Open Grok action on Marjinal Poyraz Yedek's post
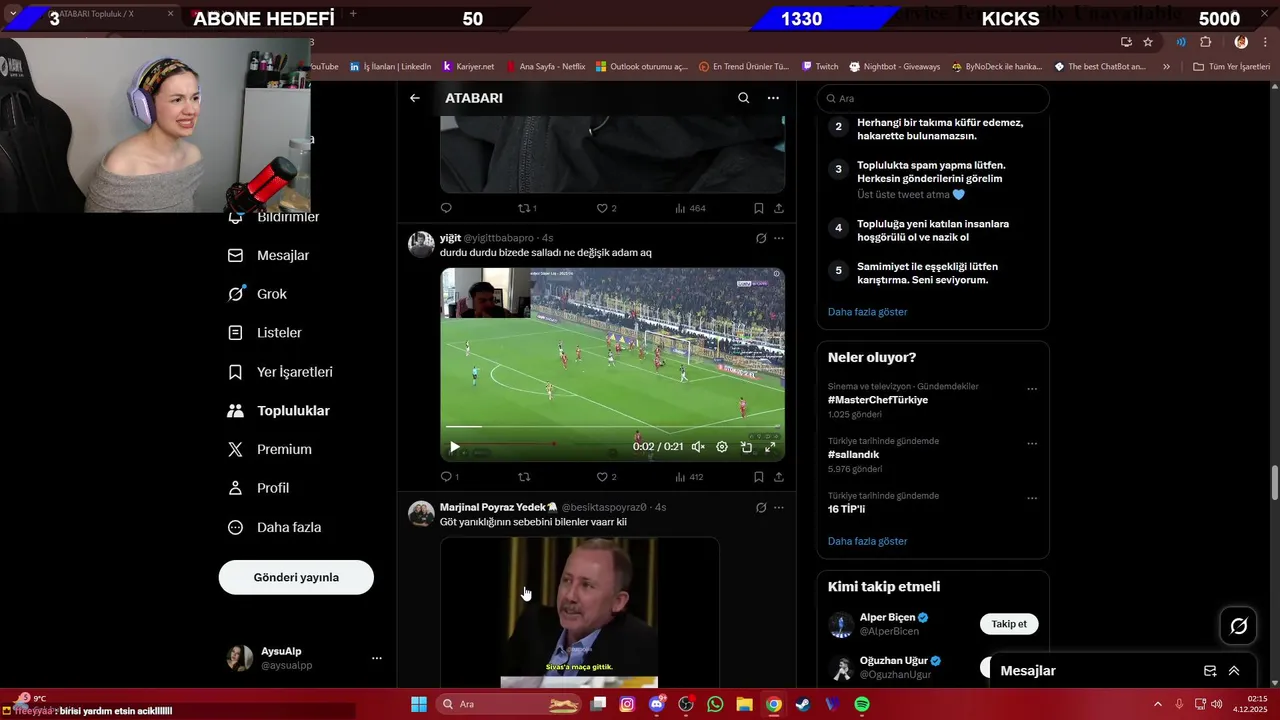Viewport: 1280px width, 720px height. tap(761, 507)
